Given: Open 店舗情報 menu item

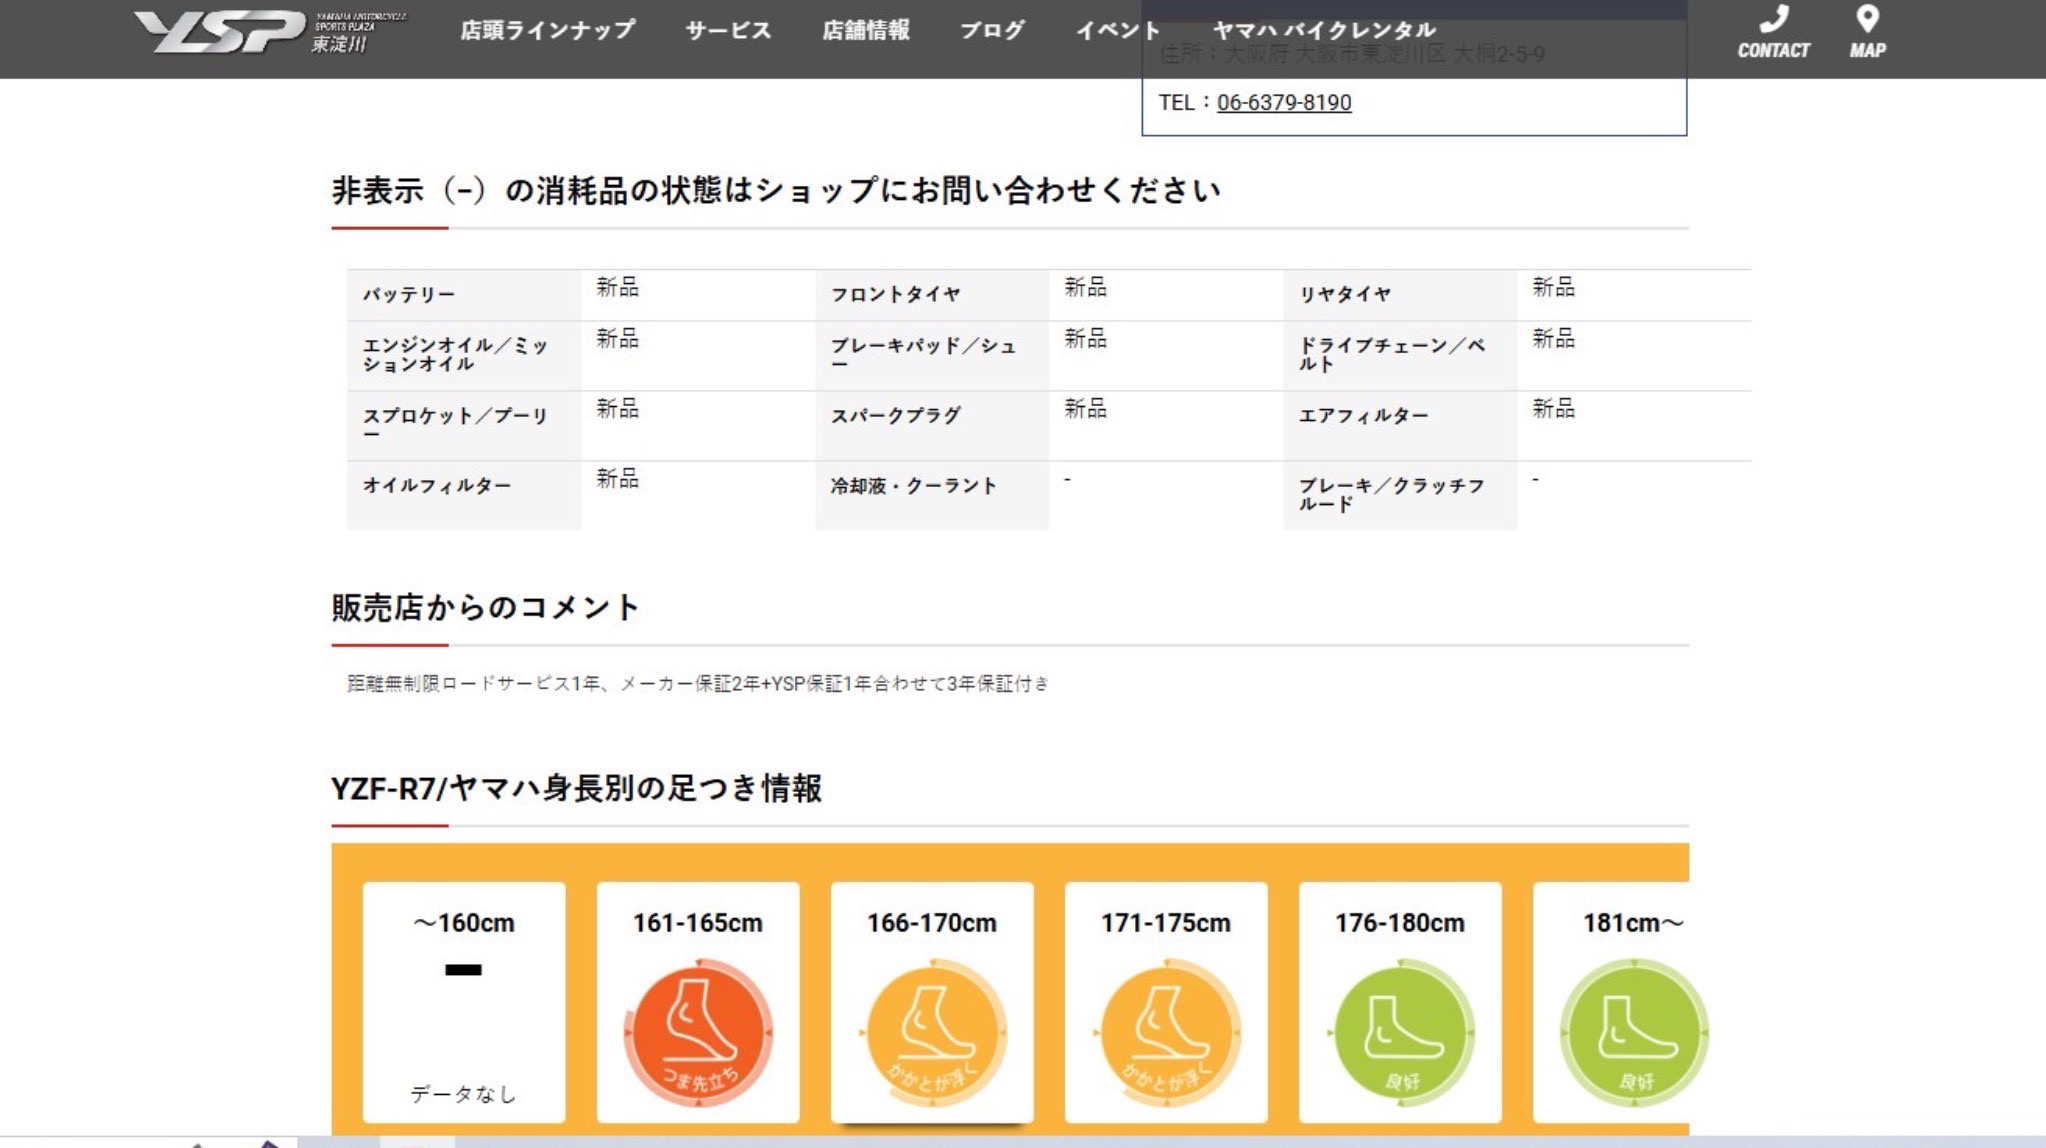Looking at the screenshot, I should pos(865,30).
